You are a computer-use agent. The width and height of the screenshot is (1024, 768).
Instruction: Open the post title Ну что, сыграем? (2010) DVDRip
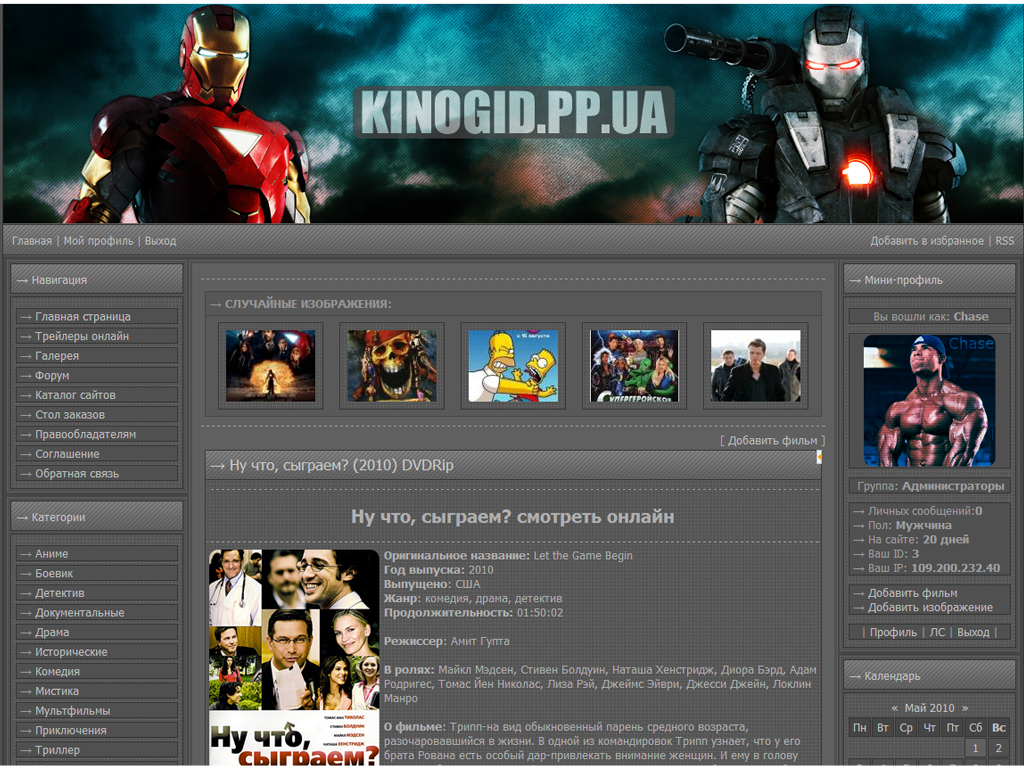pos(341,465)
